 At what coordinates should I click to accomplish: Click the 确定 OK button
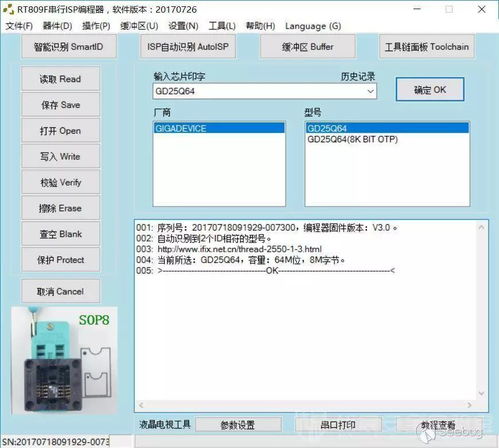tap(430, 90)
